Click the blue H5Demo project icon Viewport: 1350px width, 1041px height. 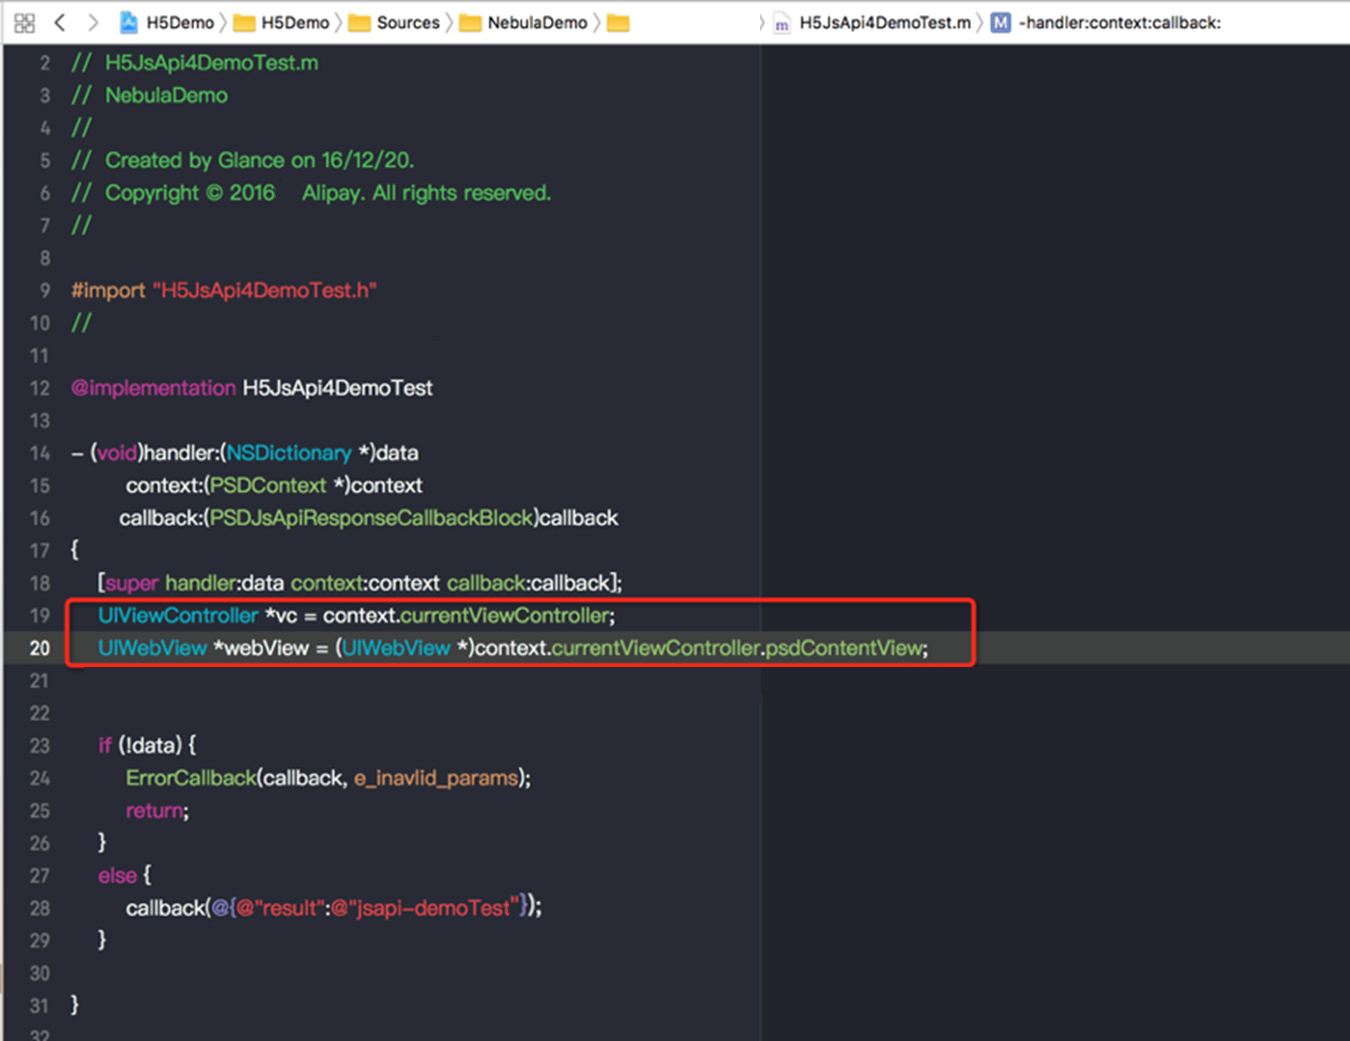129,22
